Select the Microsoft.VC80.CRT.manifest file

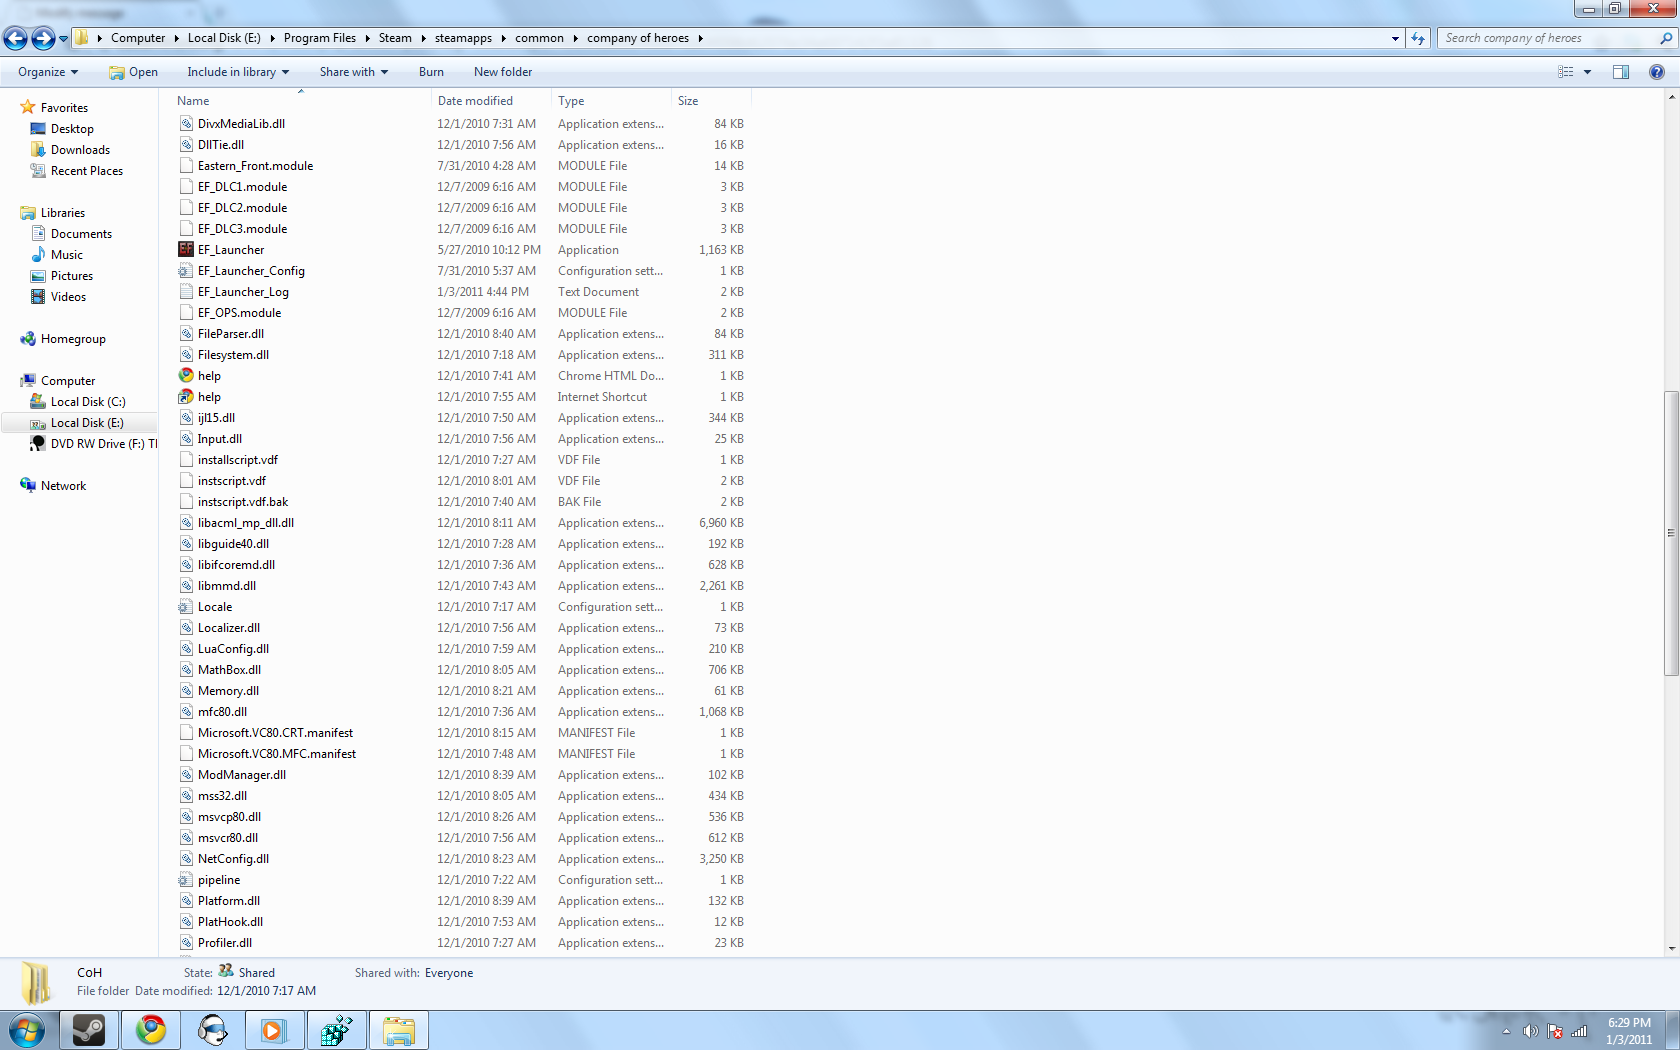pyautogui.click(x=275, y=733)
